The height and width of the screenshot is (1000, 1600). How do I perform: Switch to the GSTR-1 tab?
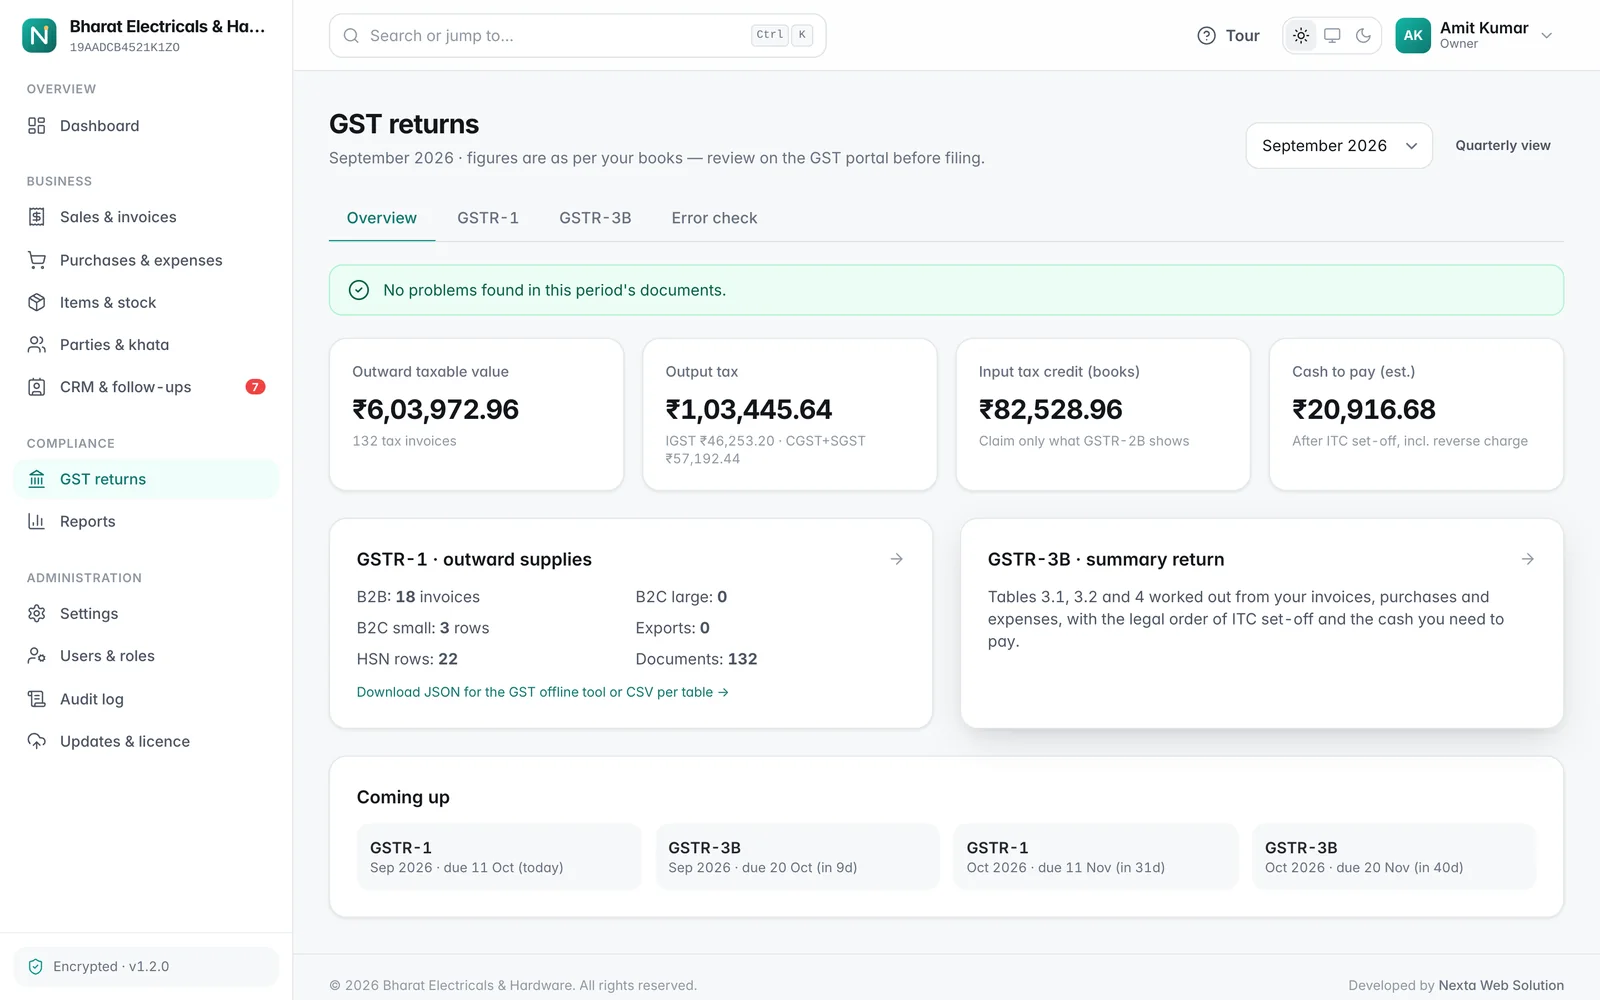488,218
